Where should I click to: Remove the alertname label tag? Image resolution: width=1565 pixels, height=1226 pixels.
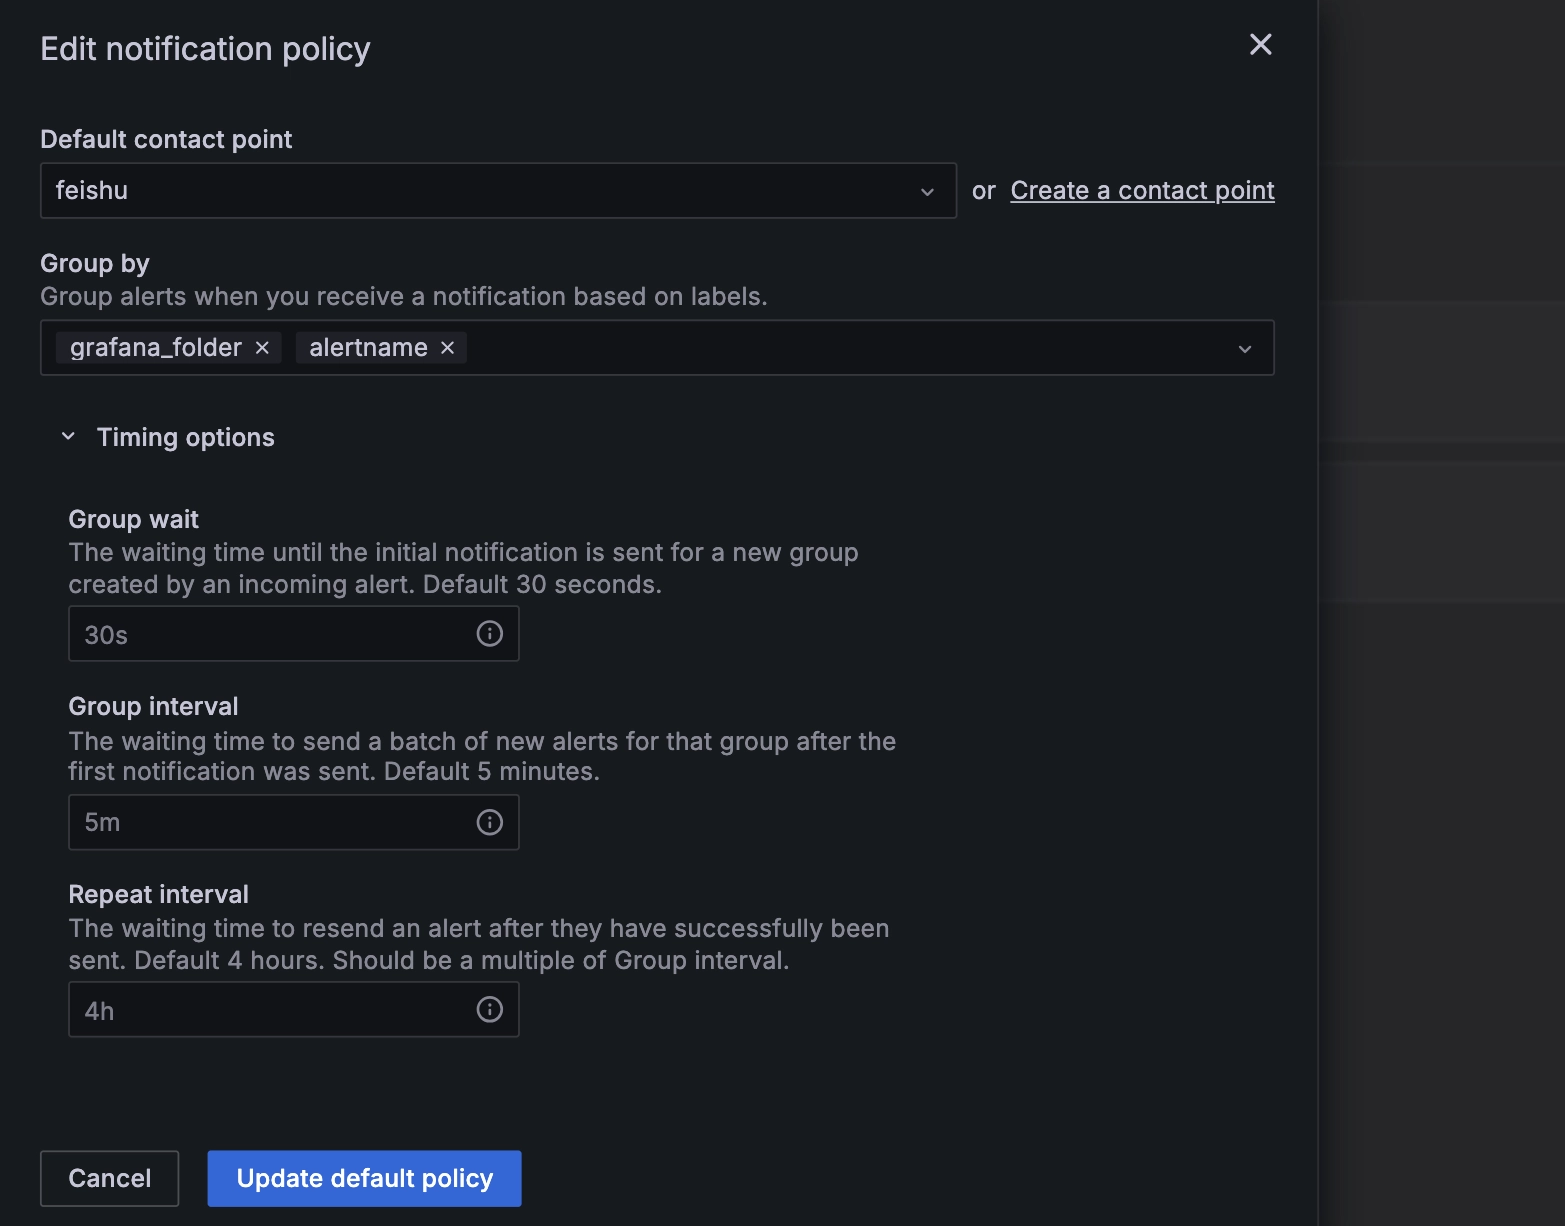tap(448, 348)
